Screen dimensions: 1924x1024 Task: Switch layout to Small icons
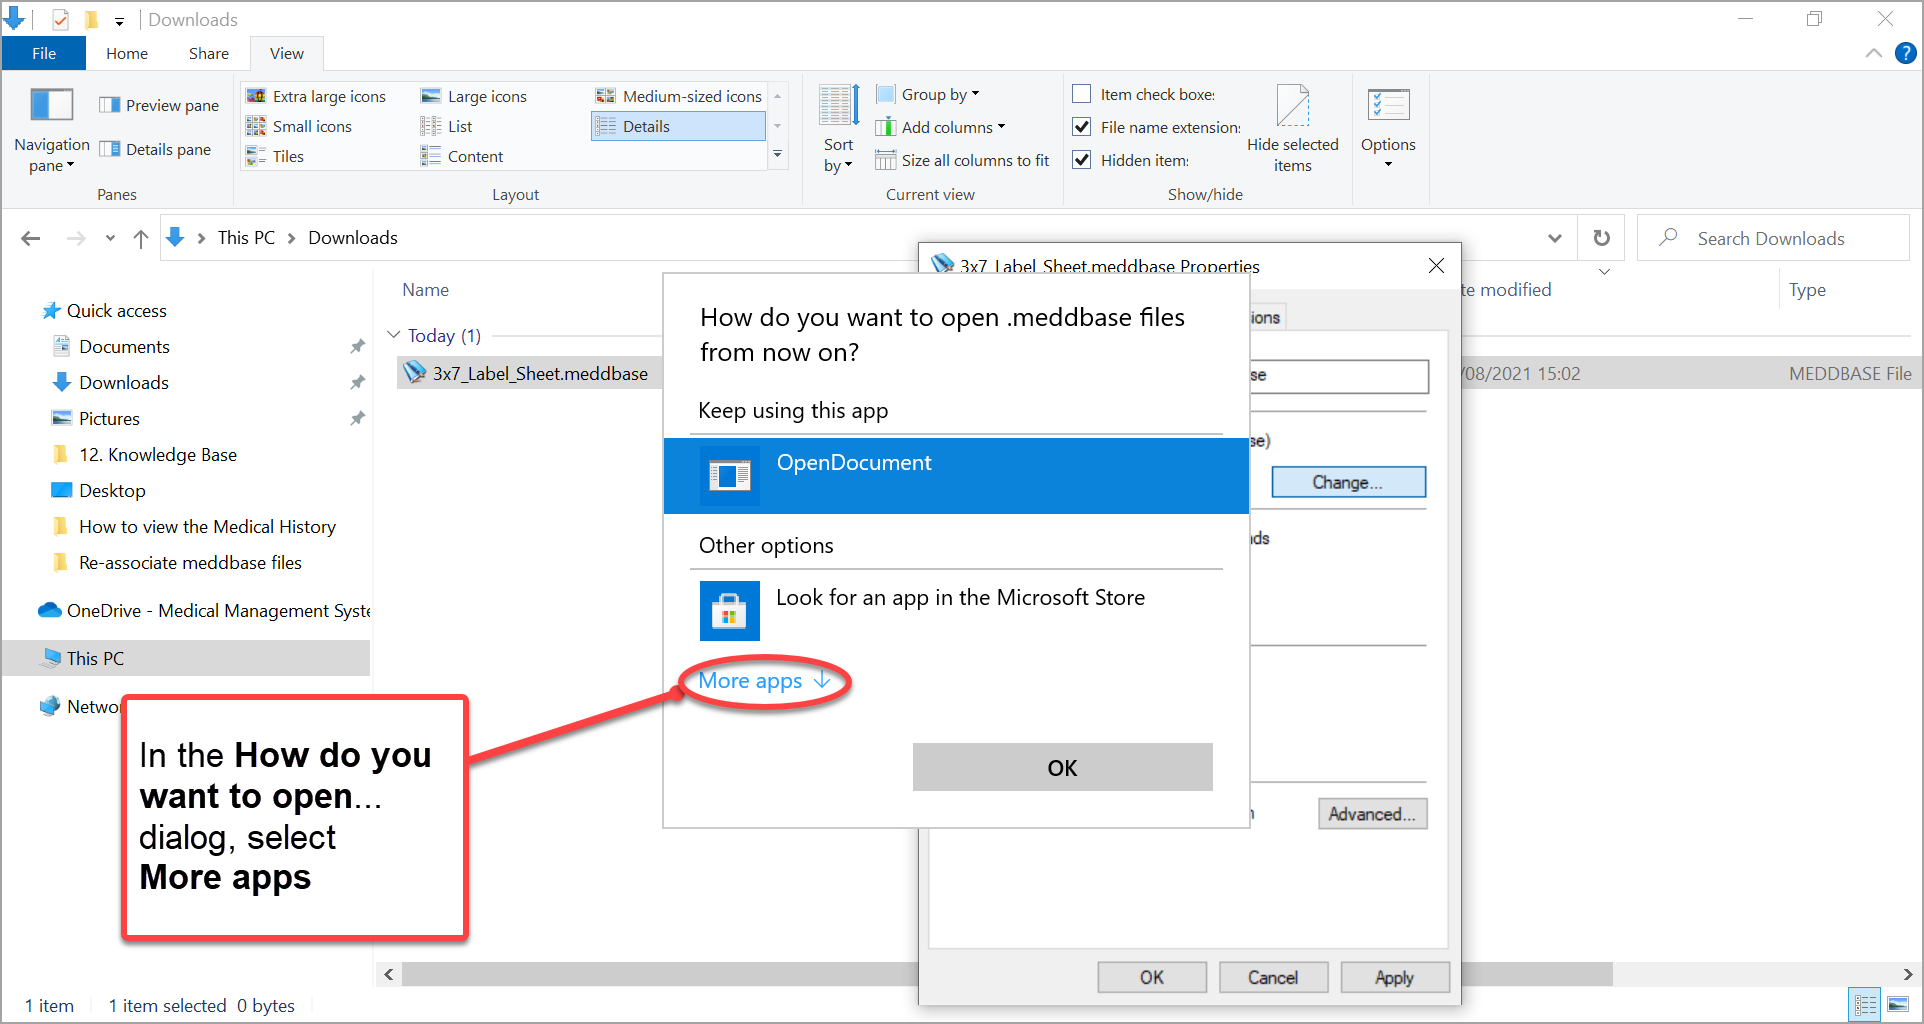pyautogui.click(x=299, y=126)
